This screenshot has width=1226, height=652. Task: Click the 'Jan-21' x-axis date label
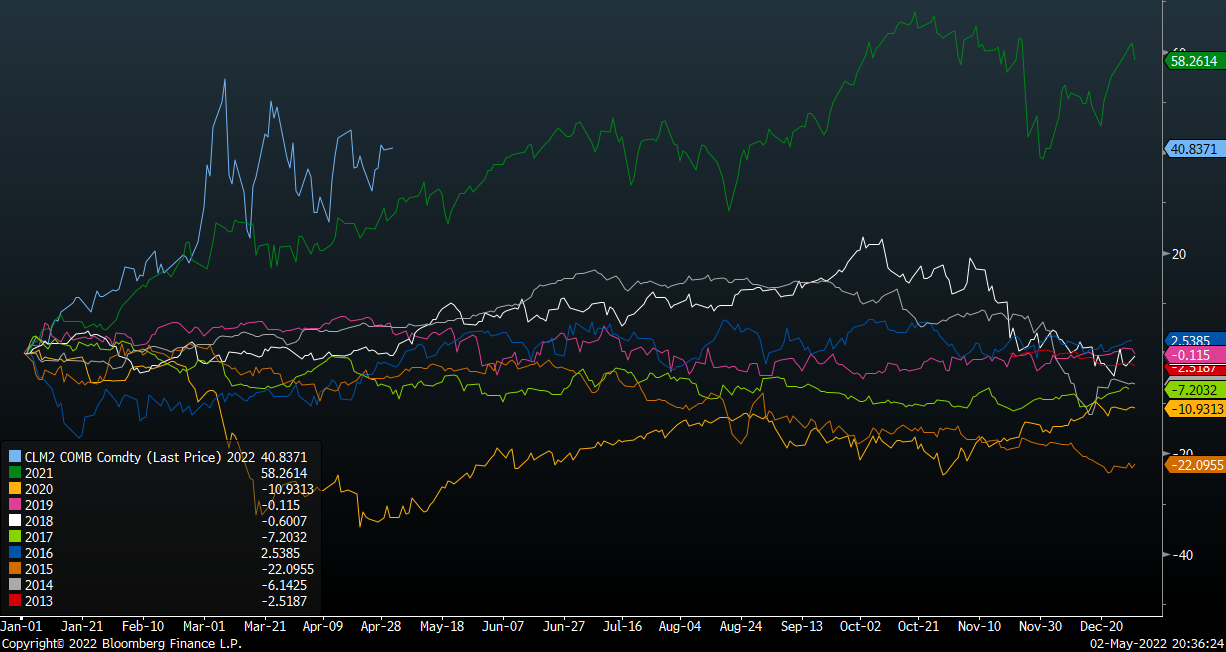pyautogui.click(x=82, y=626)
